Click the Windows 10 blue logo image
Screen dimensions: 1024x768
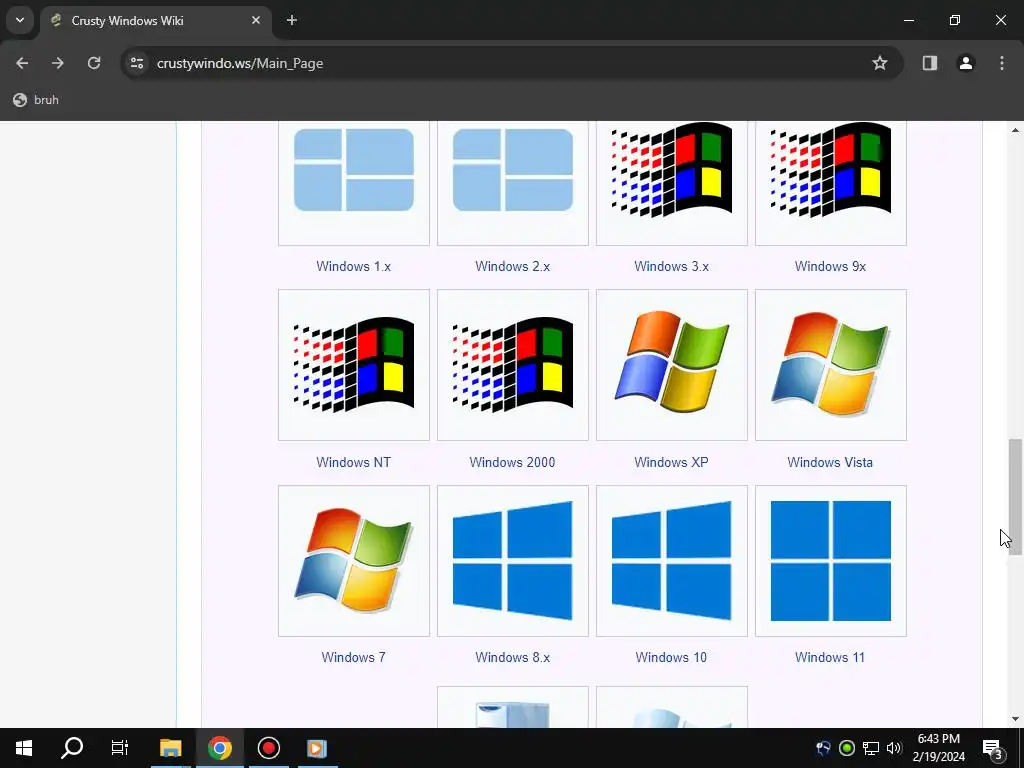671,560
